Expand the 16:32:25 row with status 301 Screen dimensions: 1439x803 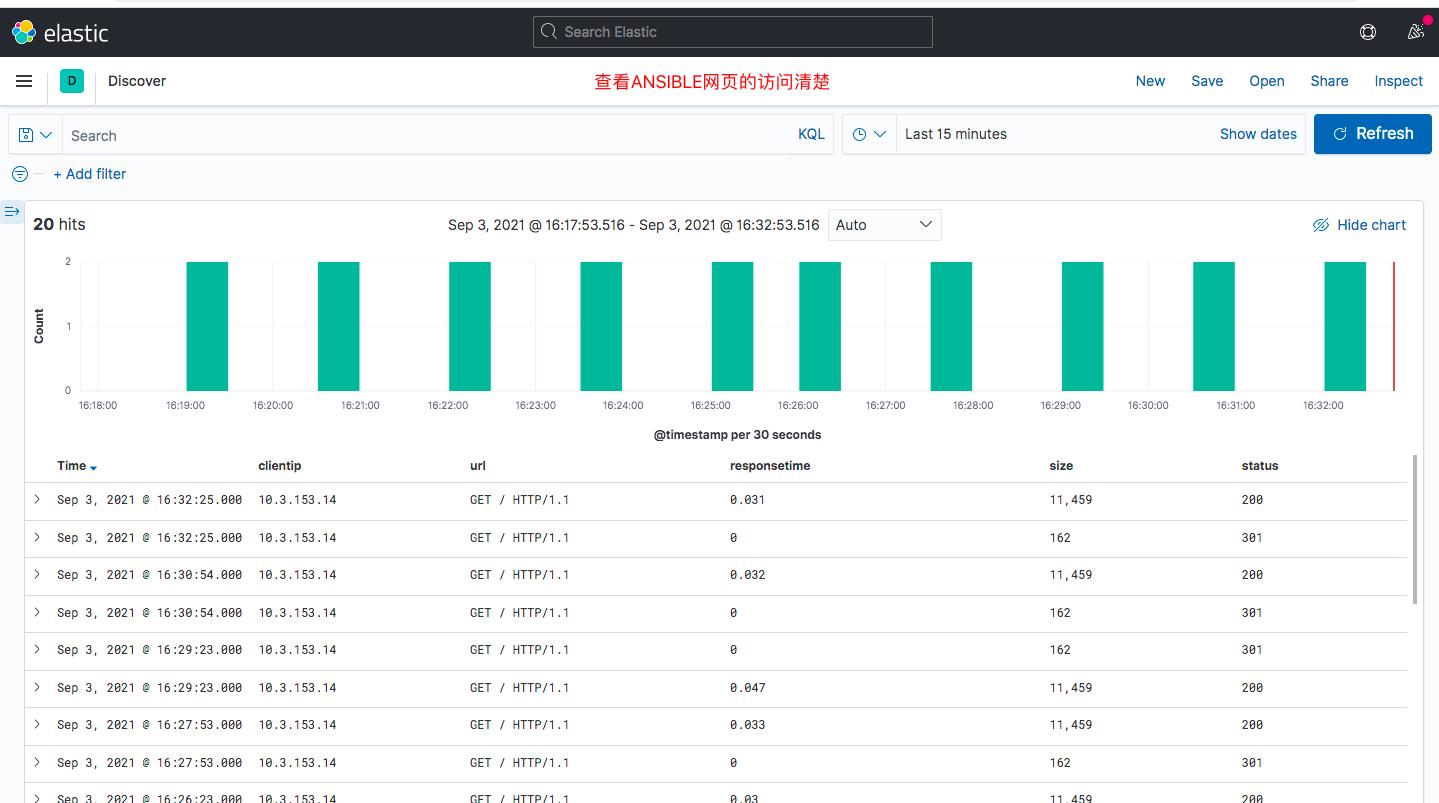37,537
